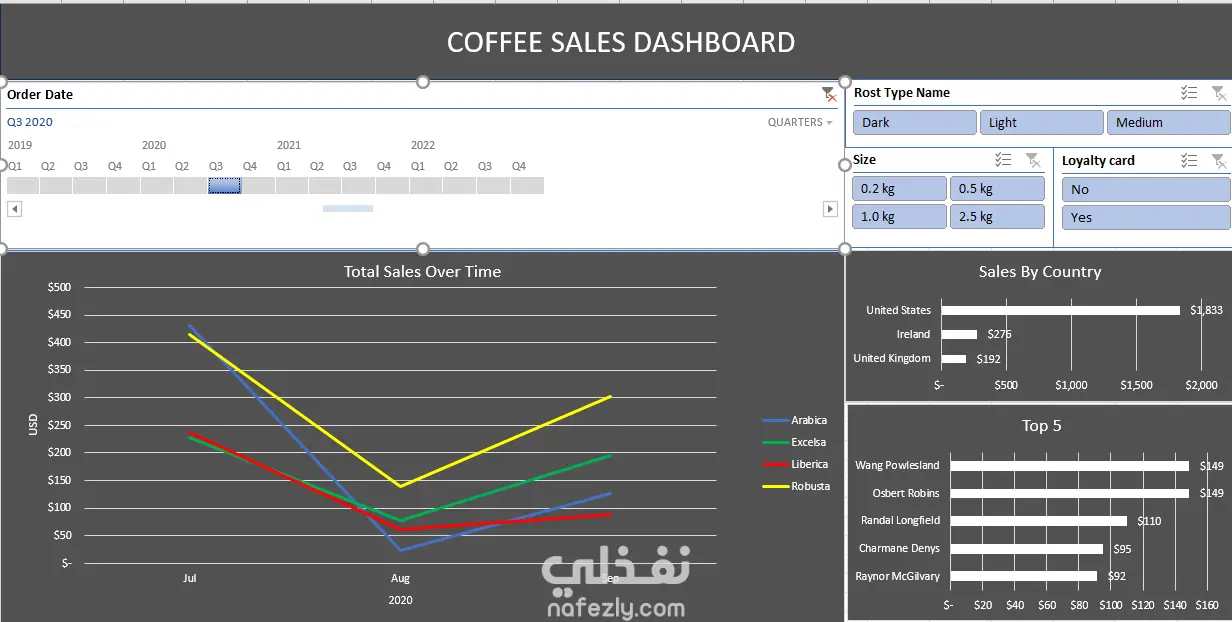The width and height of the screenshot is (1232, 622).
Task: Select the Total Sales Over Time chart title
Action: tap(422, 271)
